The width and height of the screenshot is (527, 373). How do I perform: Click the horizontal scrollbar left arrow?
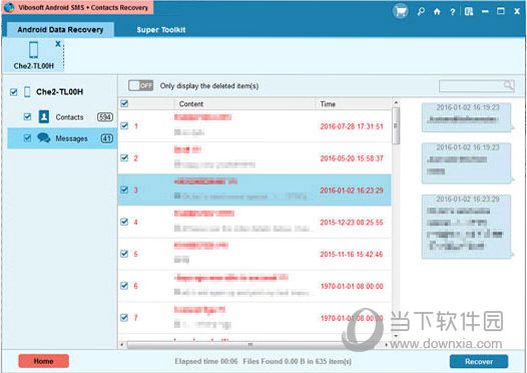122,345
